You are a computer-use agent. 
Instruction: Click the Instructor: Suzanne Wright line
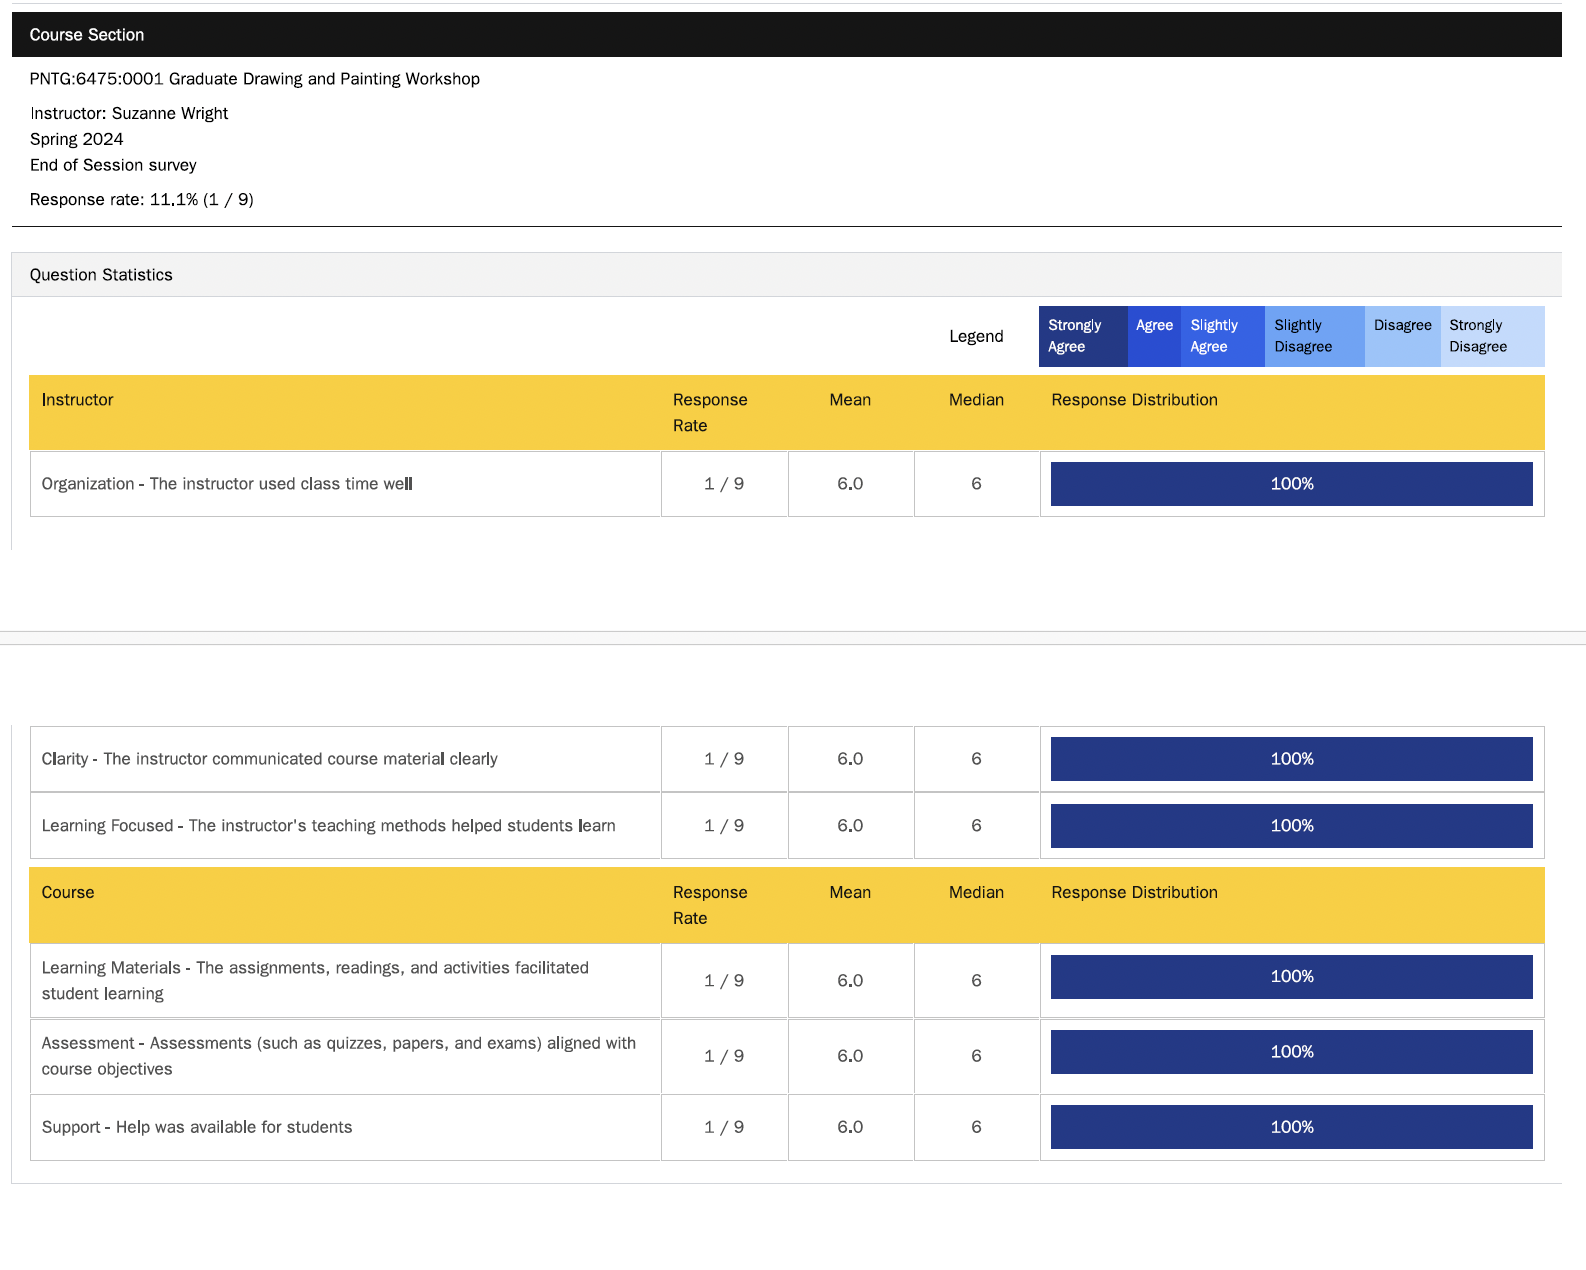(129, 114)
